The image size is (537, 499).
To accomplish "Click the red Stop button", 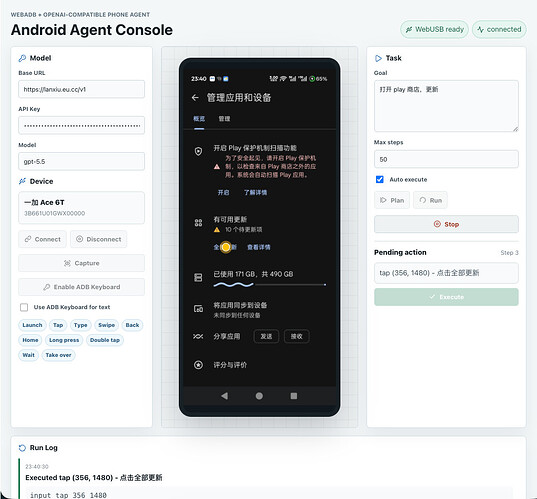I will click(x=446, y=224).
